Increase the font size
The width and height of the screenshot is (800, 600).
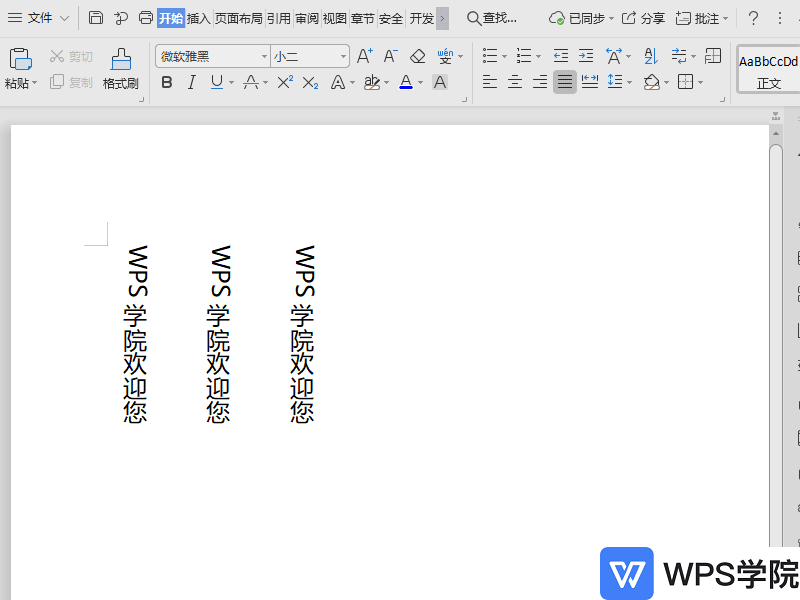click(x=363, y=56)
